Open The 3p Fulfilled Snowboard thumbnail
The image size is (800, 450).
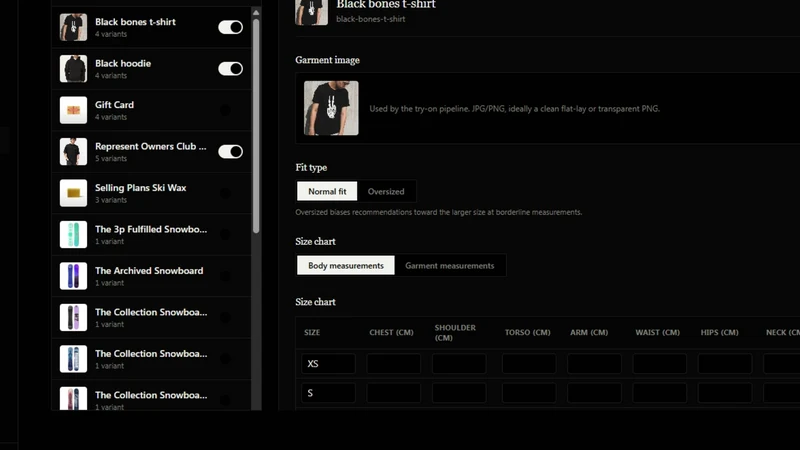(73, 234)
